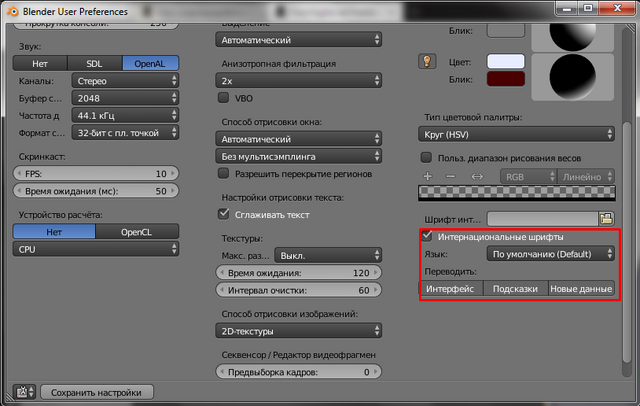Select Нет for compute device
This screenshot has height=406, width=640.
[x=54, y=232]
